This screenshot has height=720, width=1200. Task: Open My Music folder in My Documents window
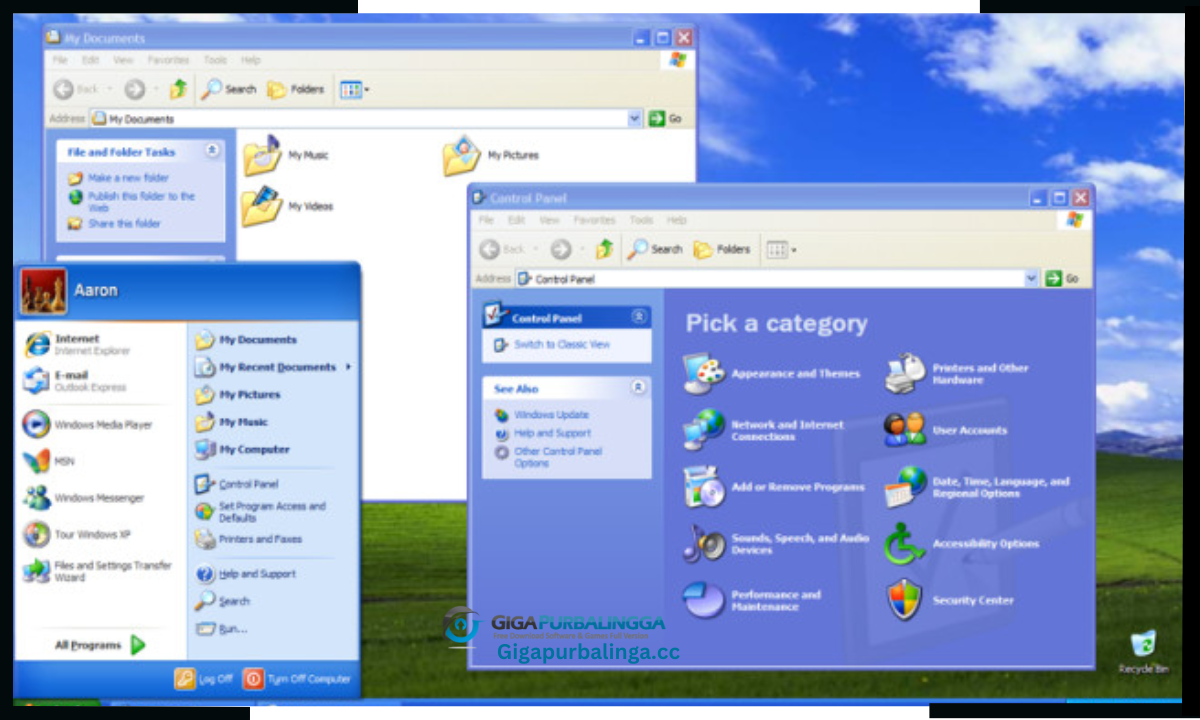[286, 155]
